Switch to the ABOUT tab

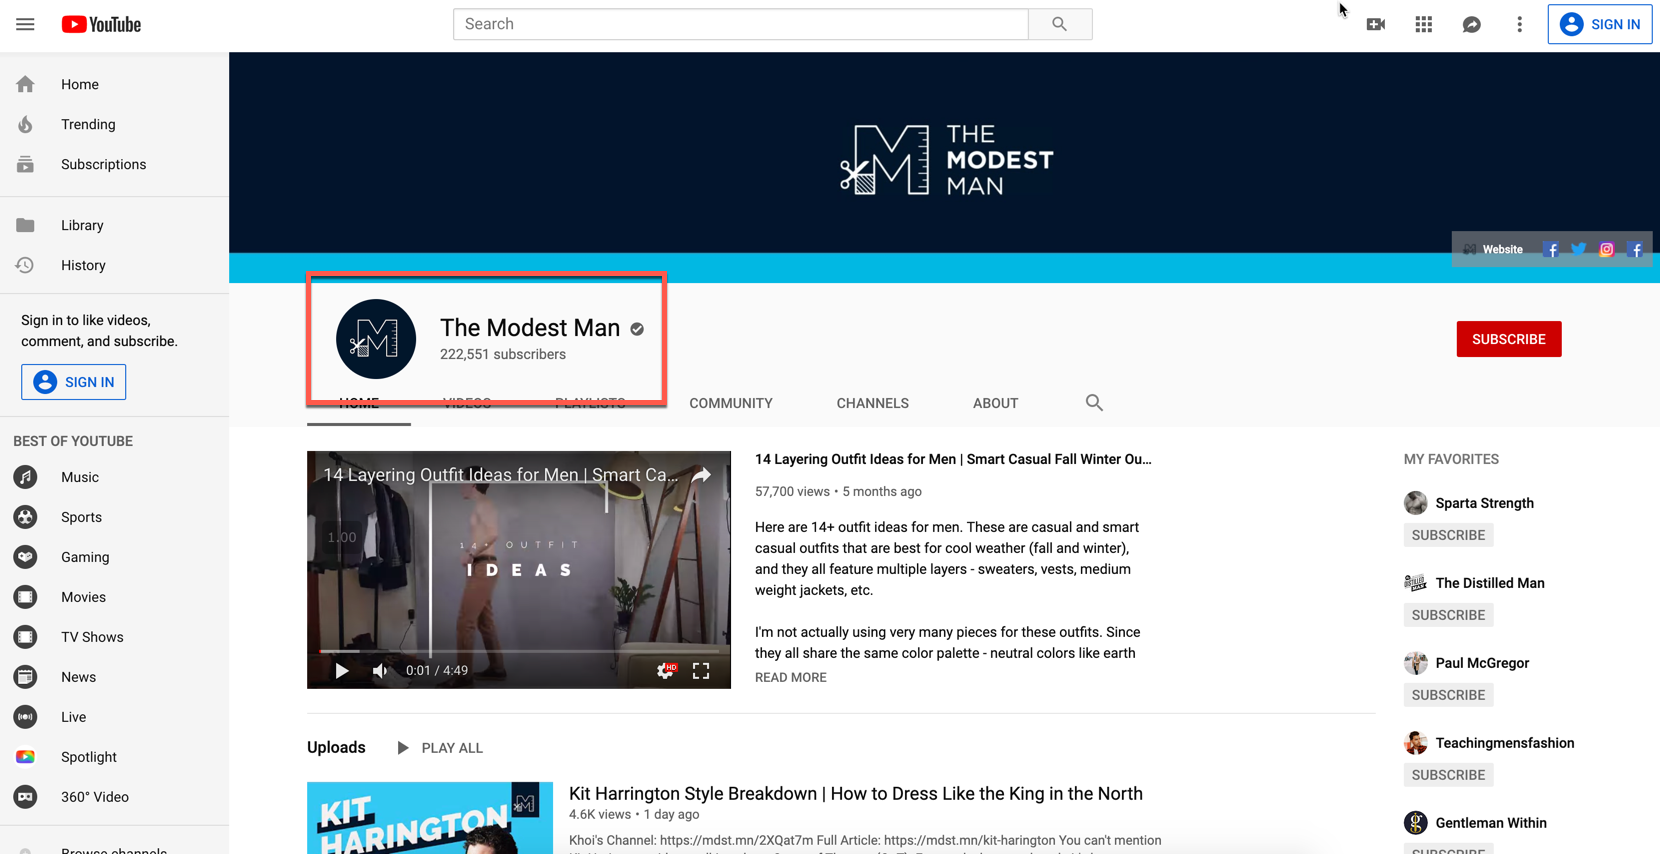click(996, 403)
